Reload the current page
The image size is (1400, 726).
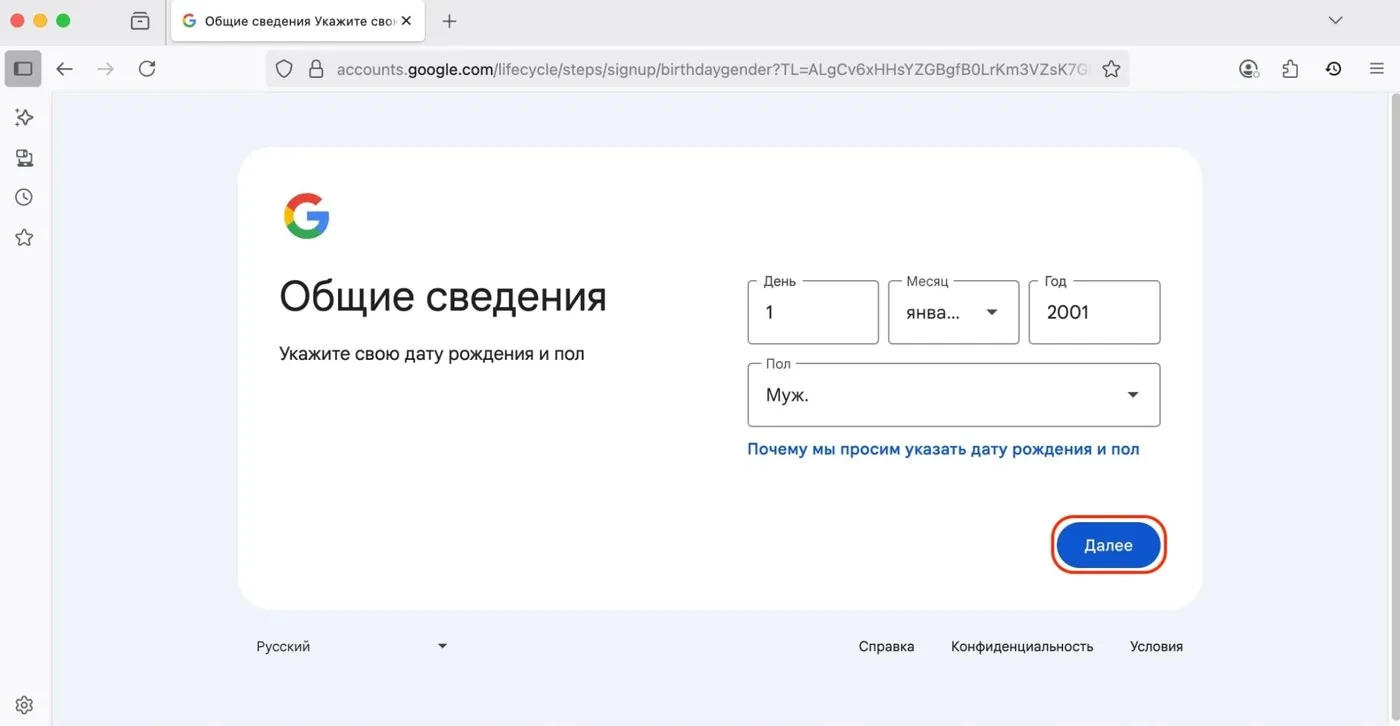tap(147, 69)
